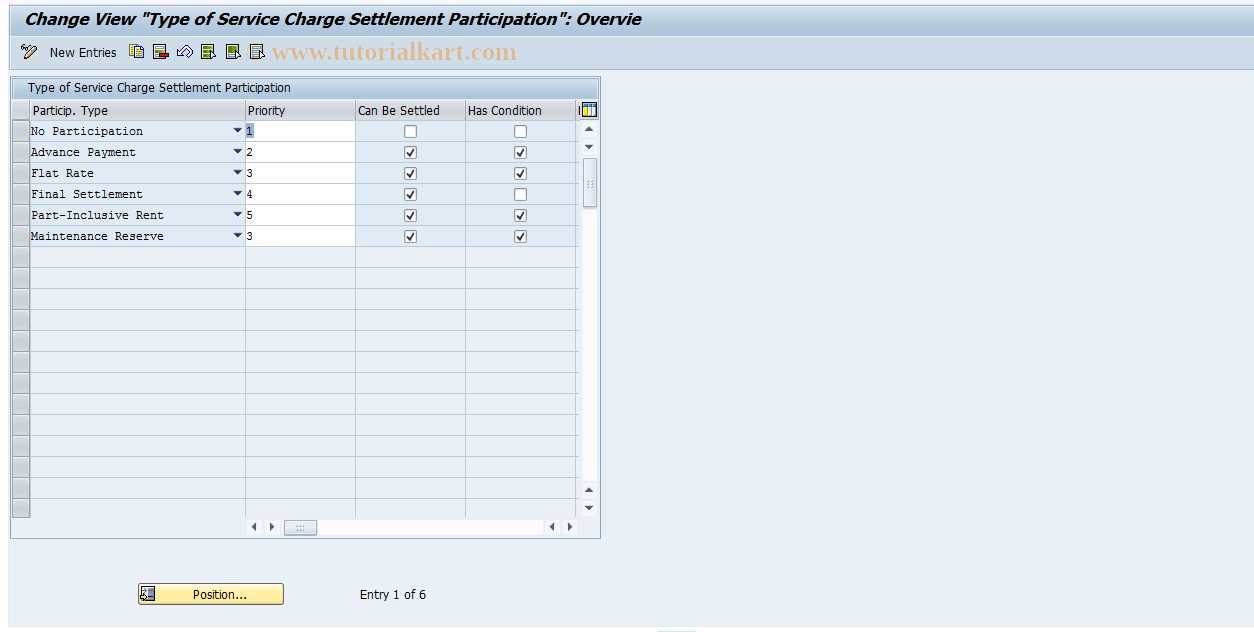This screenshot has width=1254, height=632.
Task: Open the Part-Inclusive Rent type dropdown
Action: point(237,215)
